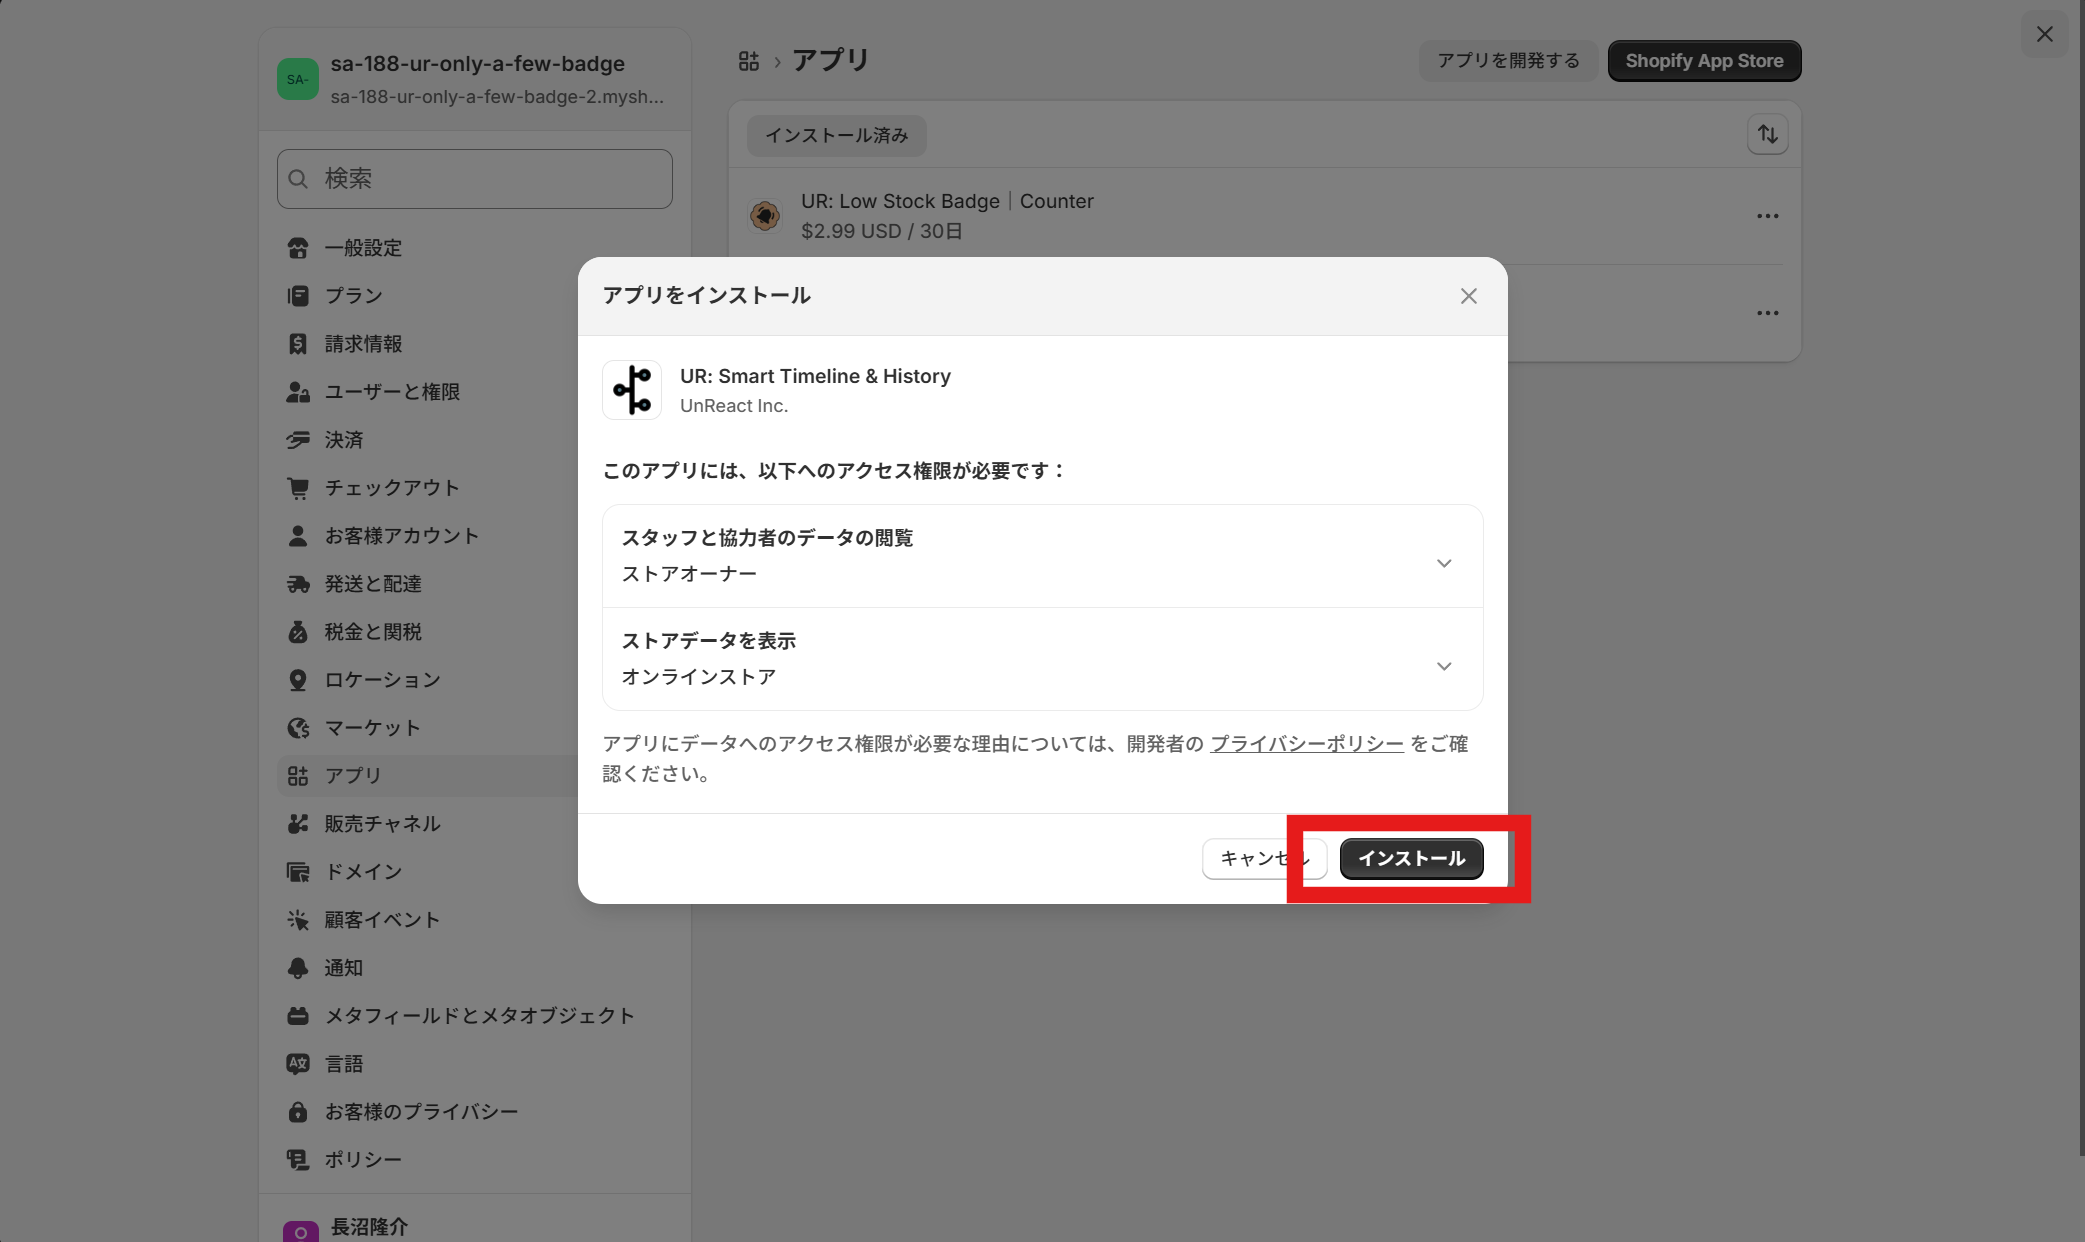Viewport: 2085px width, 1242px height.
Task: Click the 販売チャネル icon
Action: pos(297,824)
